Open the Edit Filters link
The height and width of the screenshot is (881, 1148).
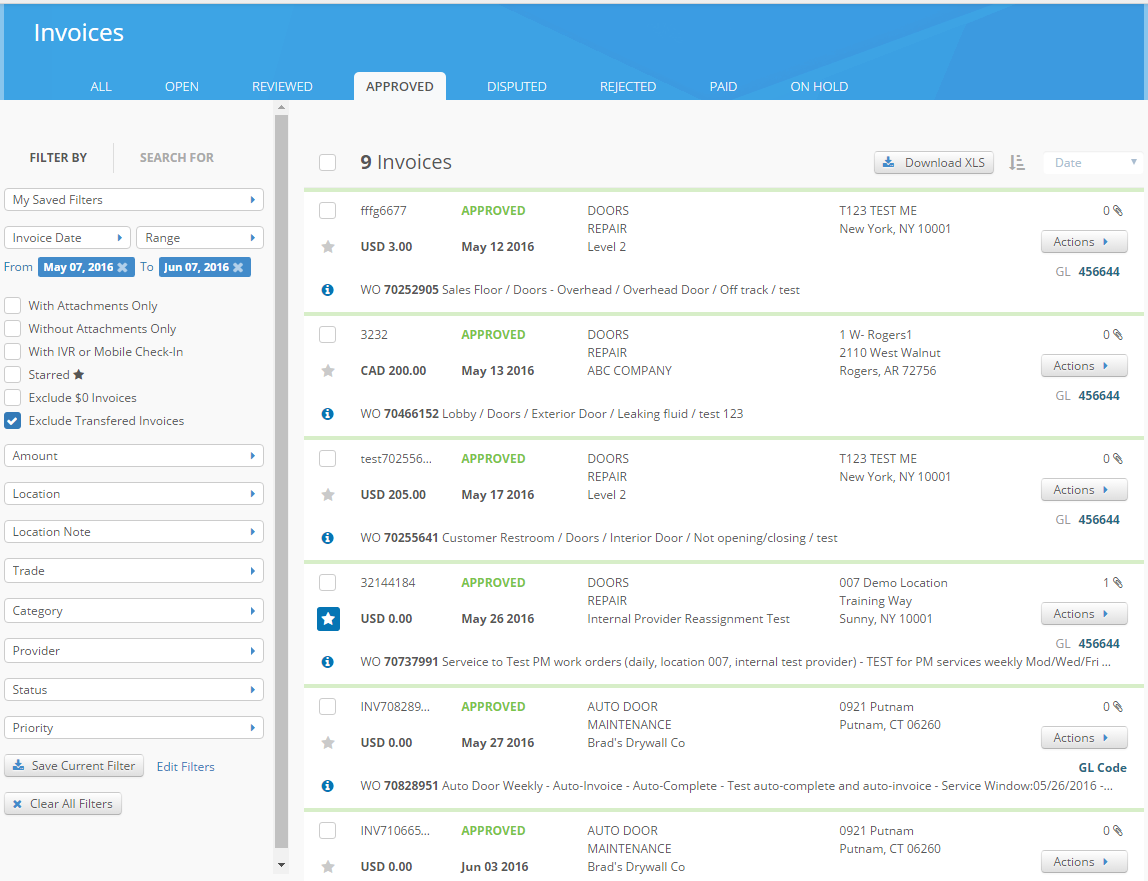(186, 767)
